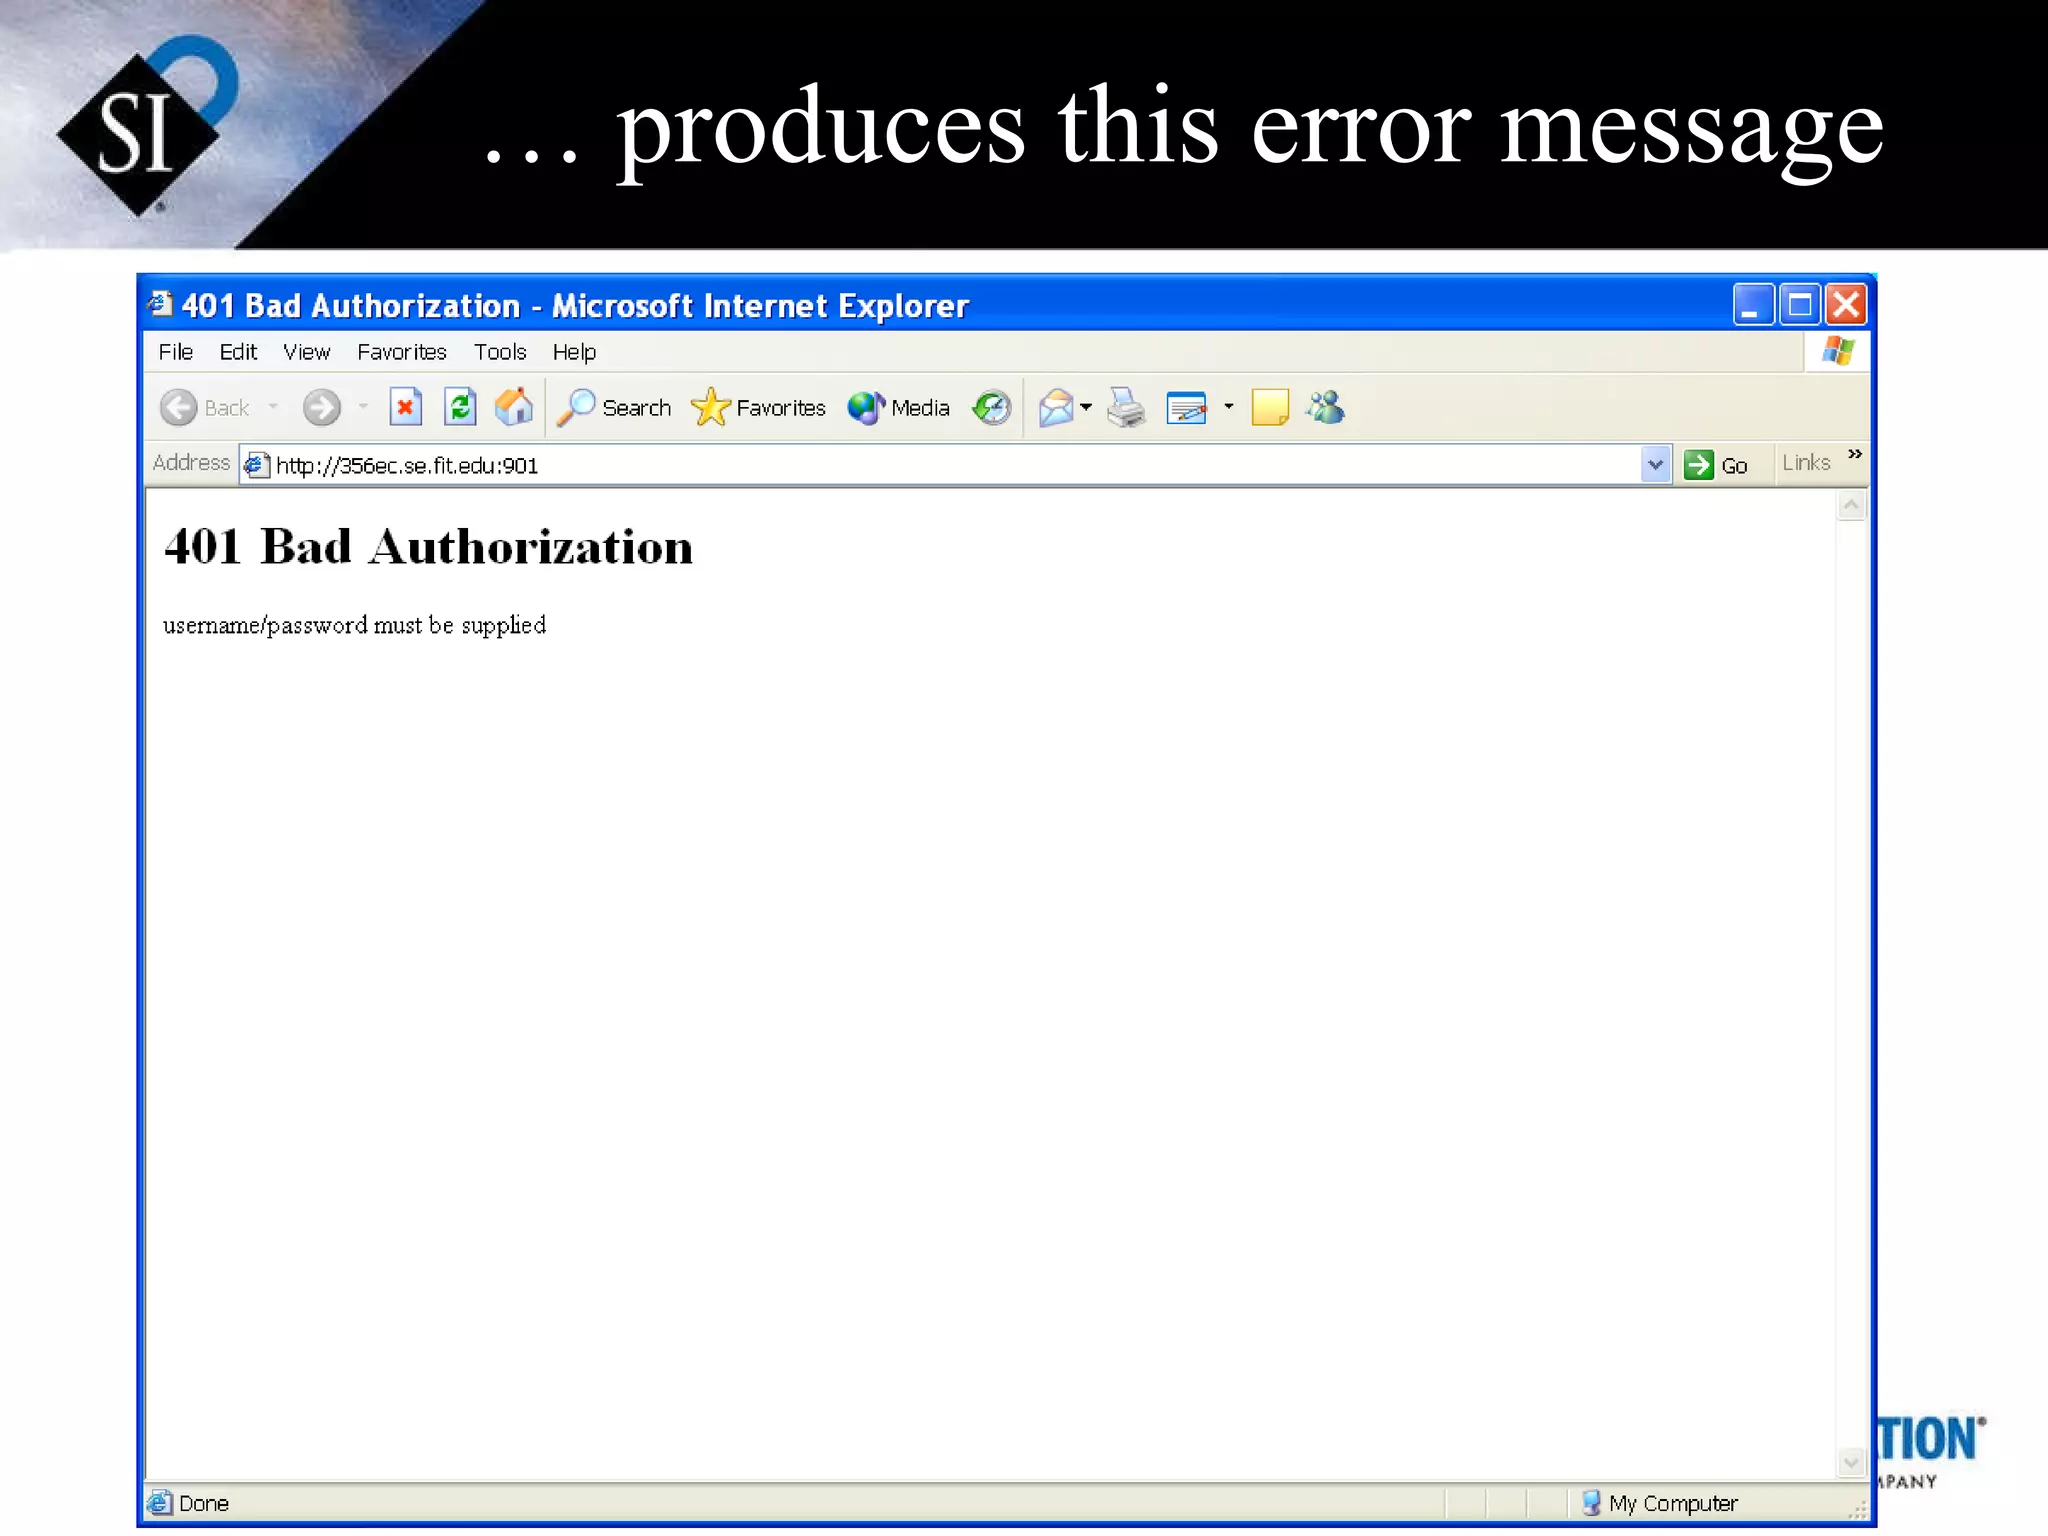Open the Favorites menu
The image size is (2048, 1536).
pos(402,352)
